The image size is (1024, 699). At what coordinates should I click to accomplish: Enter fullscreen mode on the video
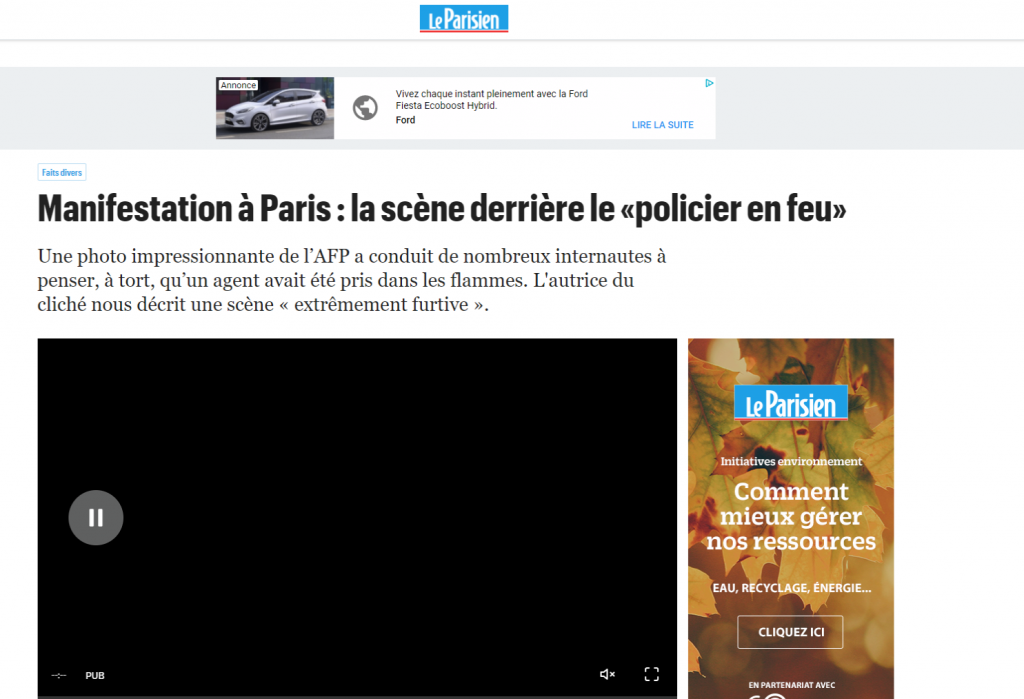pyautogui.click(x=651, y=674)
